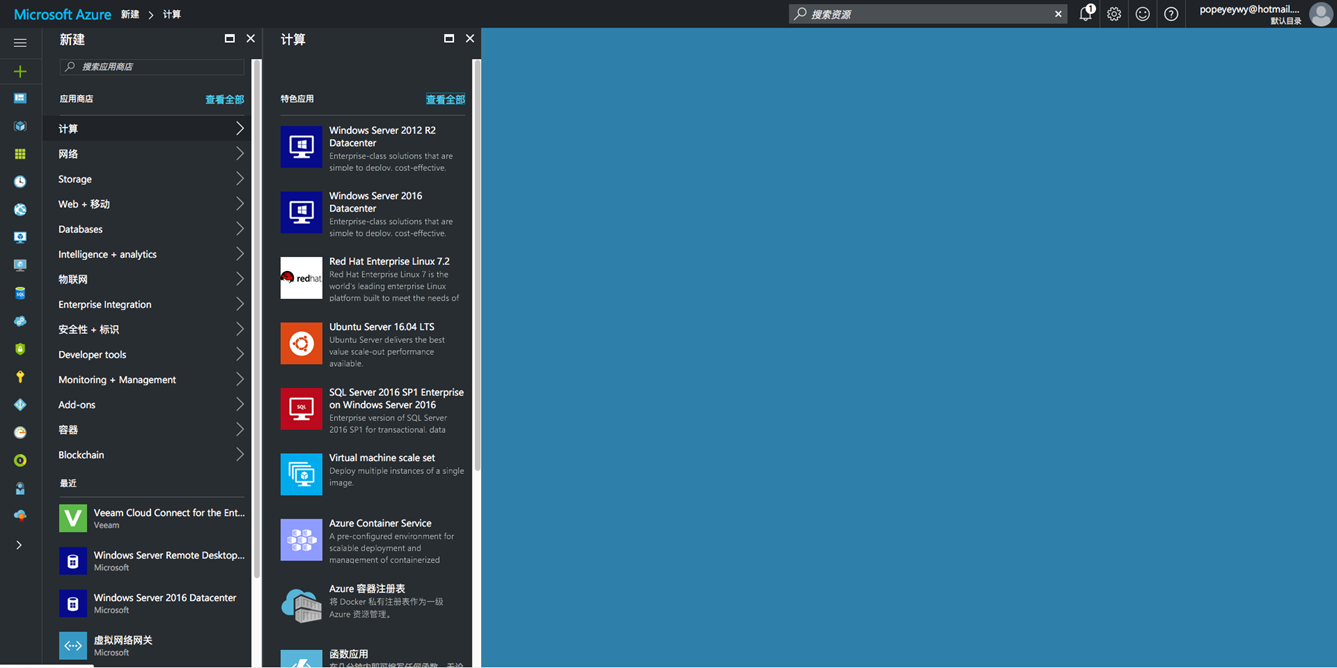Click the notifications bell icon
Viewport: 1337px width, 668px height.
pos(1086,14)
